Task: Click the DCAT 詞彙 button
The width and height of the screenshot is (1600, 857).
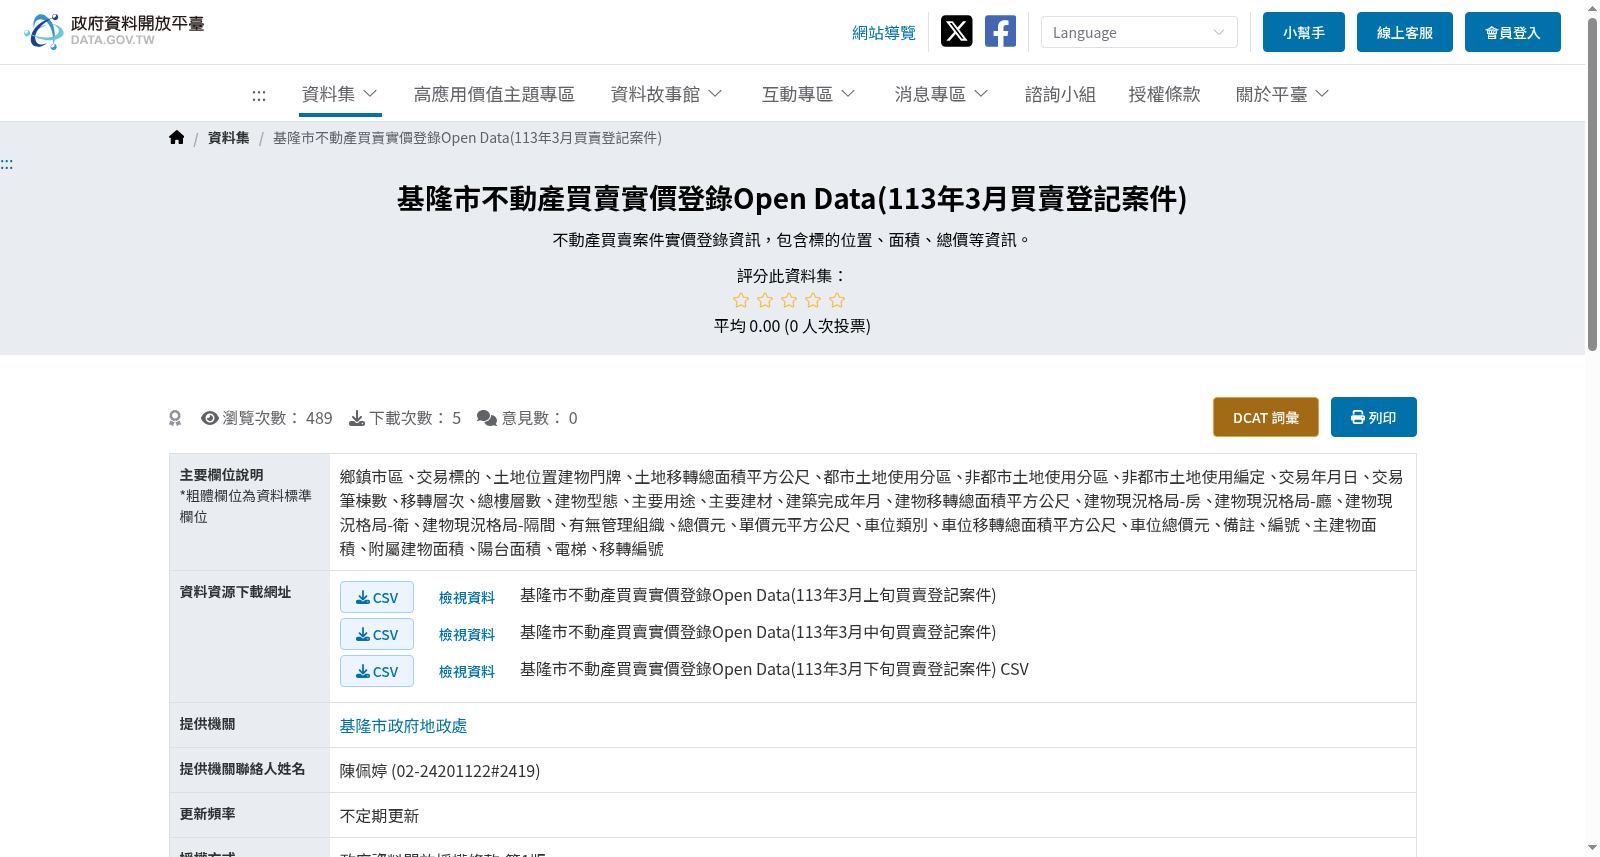Action: coord(1266,417)
